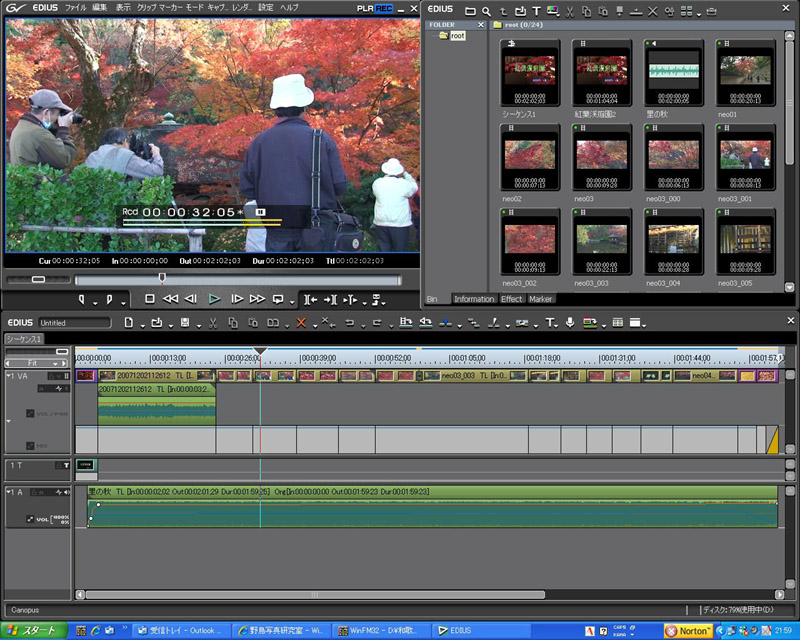
Task: Switch to the Marker tab
Action: coord(540,299)
